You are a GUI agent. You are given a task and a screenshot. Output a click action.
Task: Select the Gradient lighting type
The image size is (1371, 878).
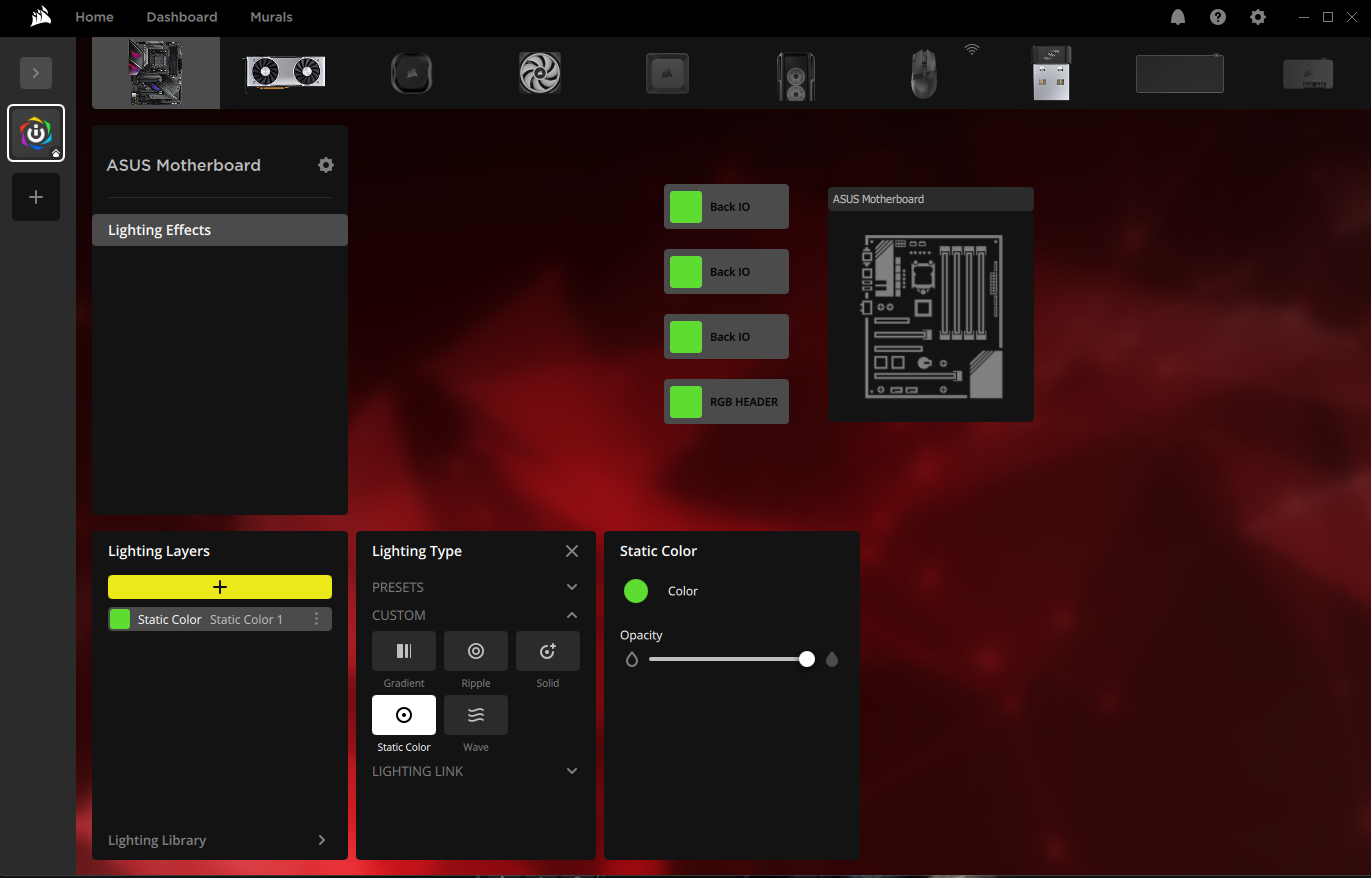[404, 651]
